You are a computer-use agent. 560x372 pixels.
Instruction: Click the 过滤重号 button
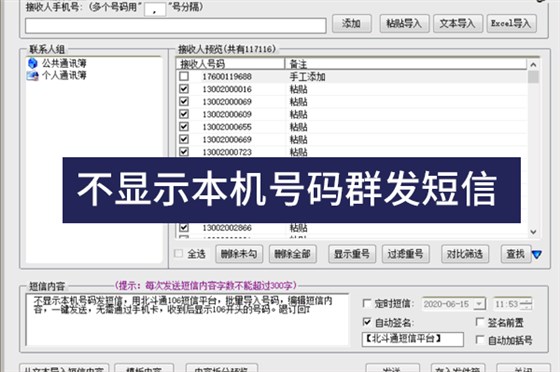pos(405,254)
